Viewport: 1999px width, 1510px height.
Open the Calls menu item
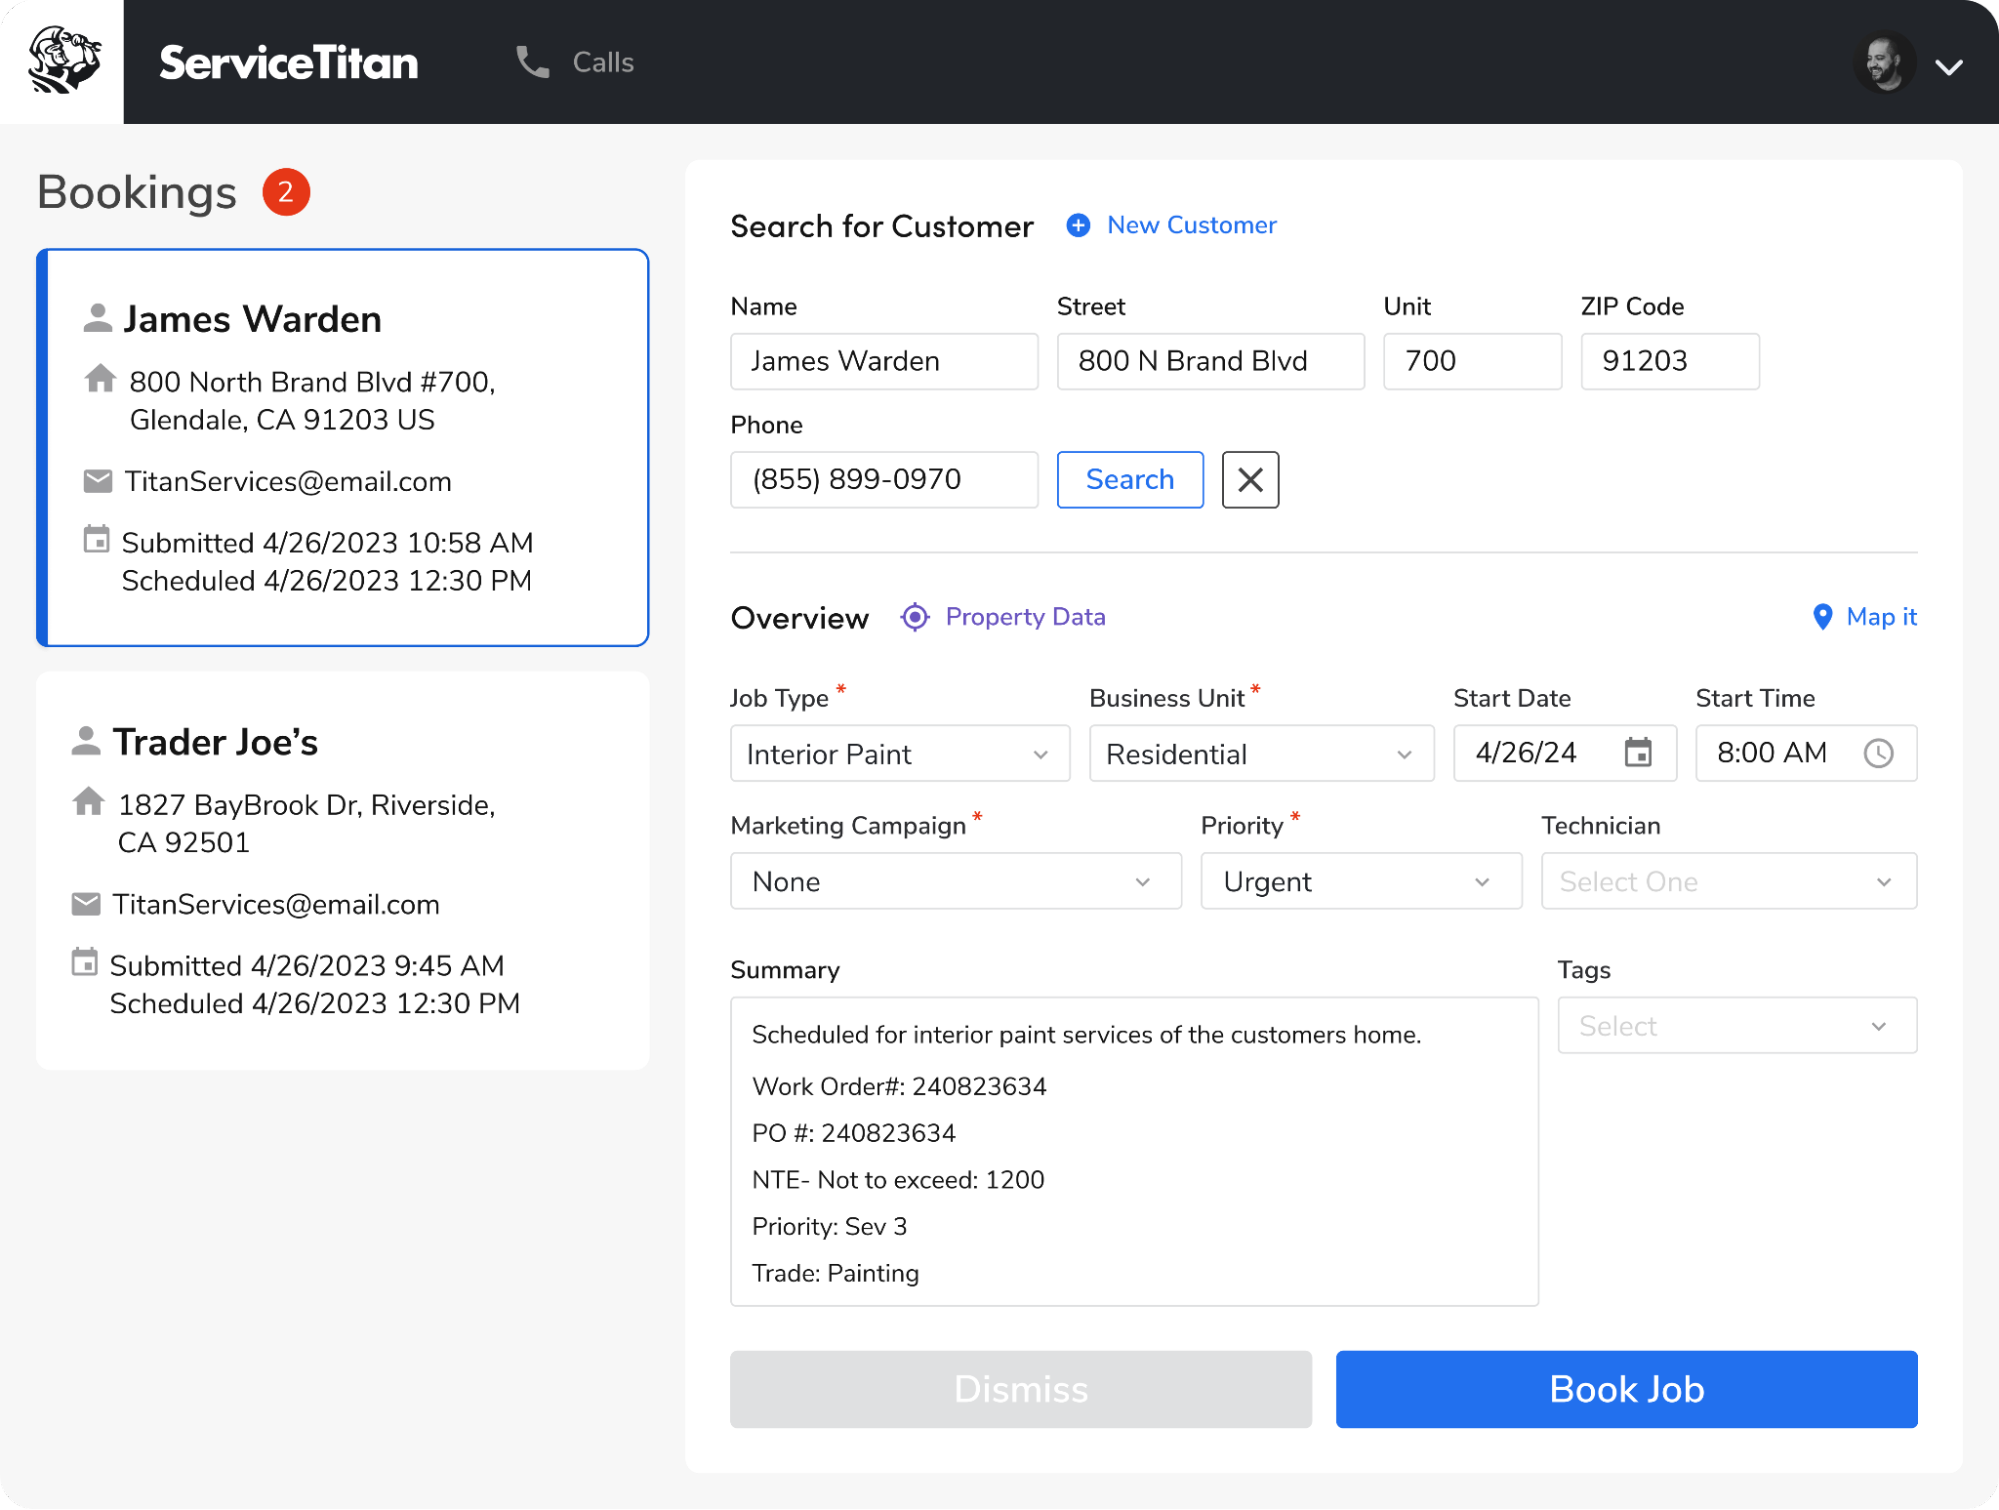[x=602, y=62]
